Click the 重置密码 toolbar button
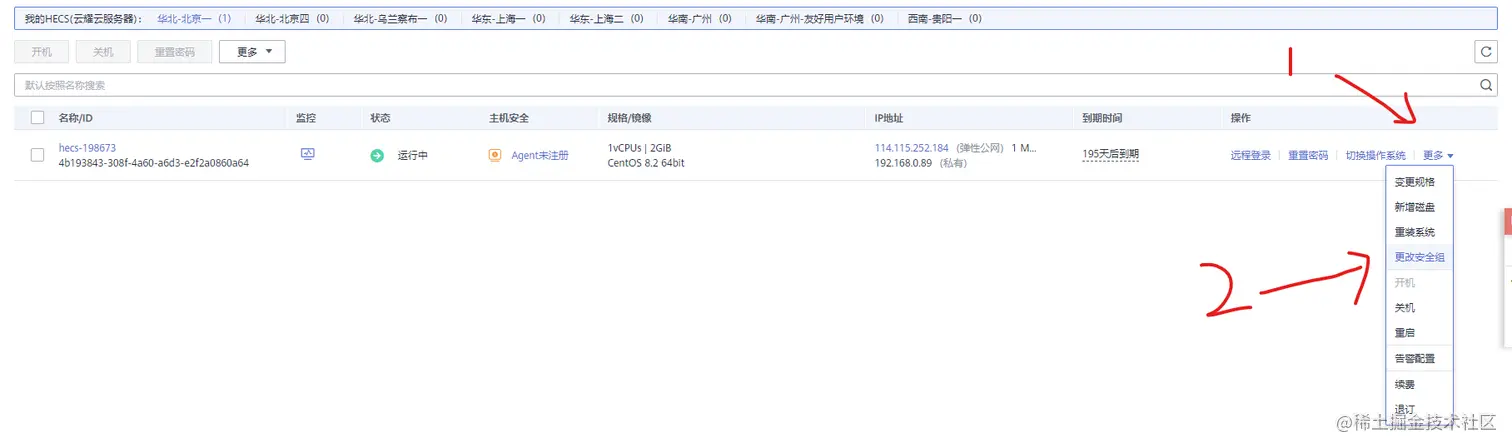1512x448 pixels. [x=175, y=52]
